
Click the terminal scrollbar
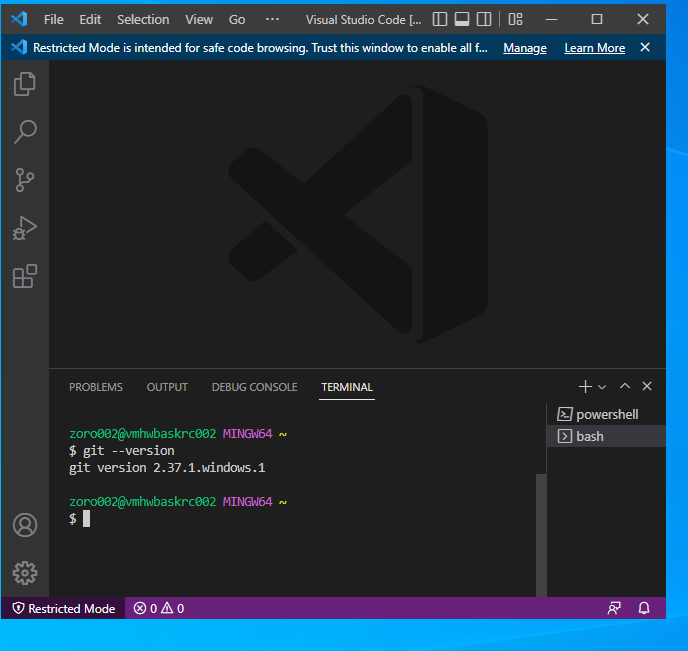coord(541,535)
